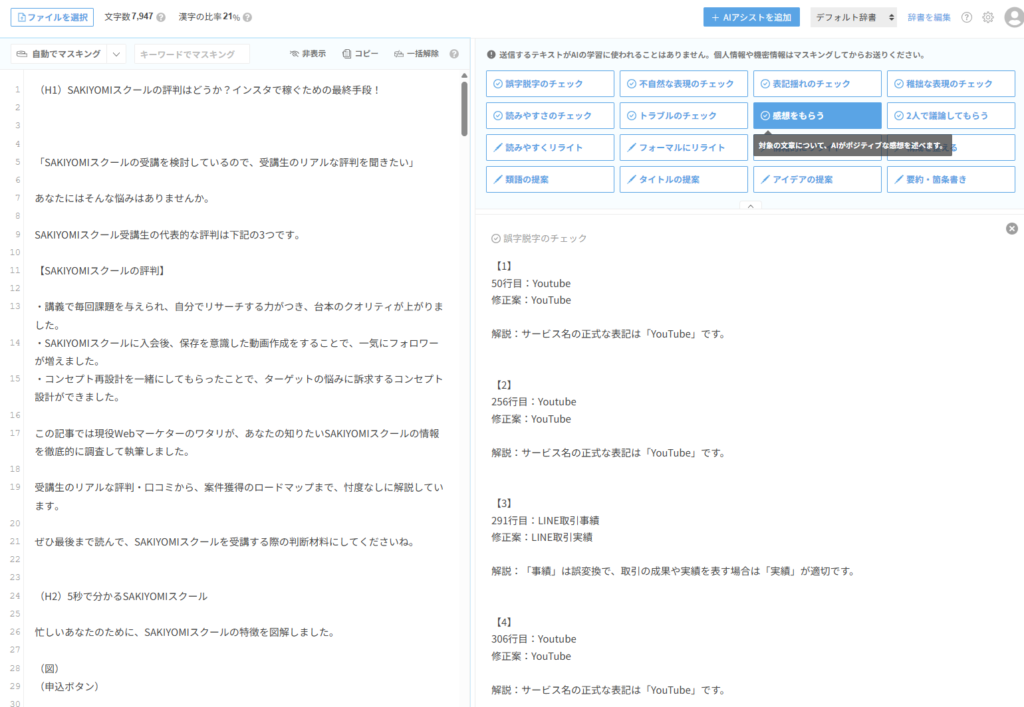The image size is (1024, 707).
Task: Select 2人で議論してもらう
Action: [951, 116]
